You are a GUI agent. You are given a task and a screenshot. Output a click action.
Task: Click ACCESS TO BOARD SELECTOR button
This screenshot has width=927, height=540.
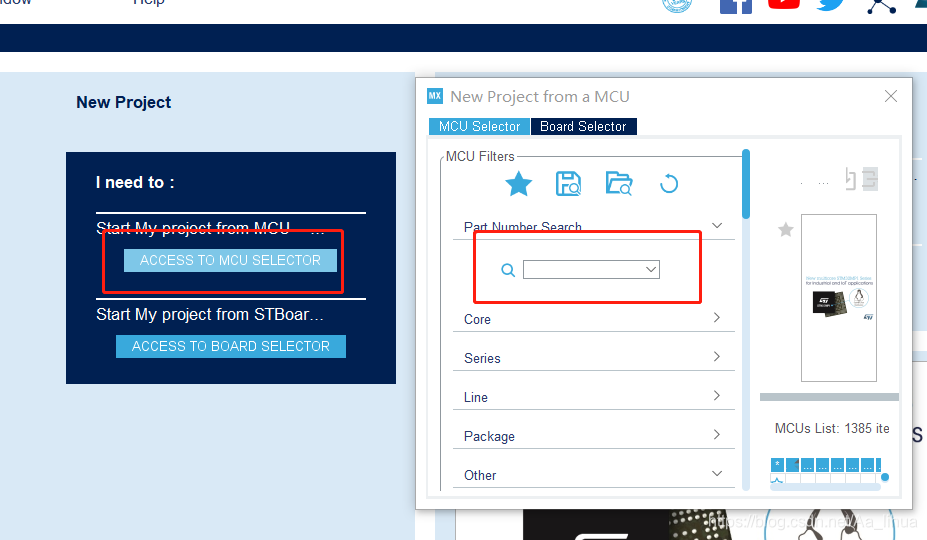click(x=231, y=346)
